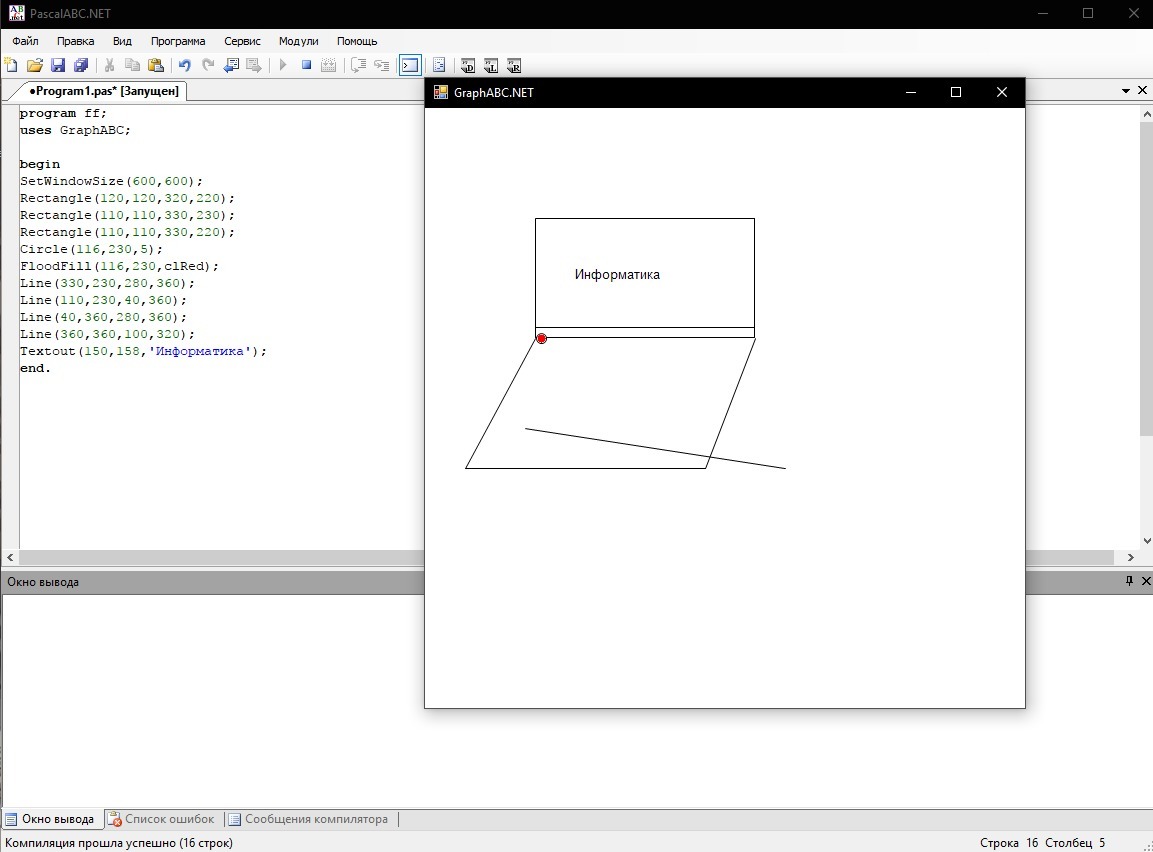Click the Save All icon

click(x=80, y=66)
